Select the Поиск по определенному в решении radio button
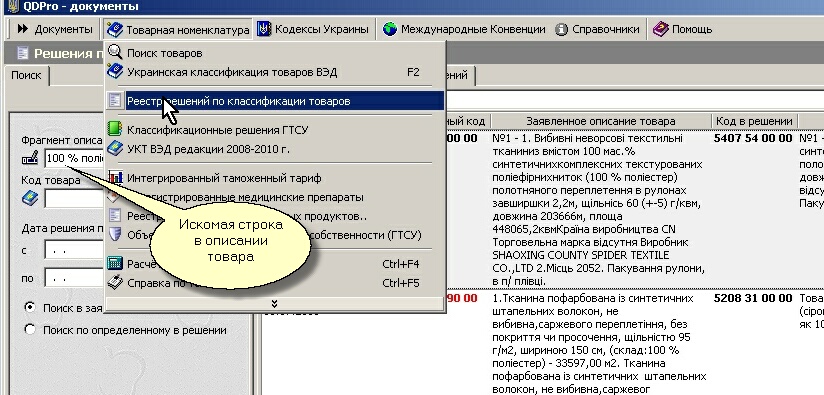Screen dimensions: 824x395 30,330
